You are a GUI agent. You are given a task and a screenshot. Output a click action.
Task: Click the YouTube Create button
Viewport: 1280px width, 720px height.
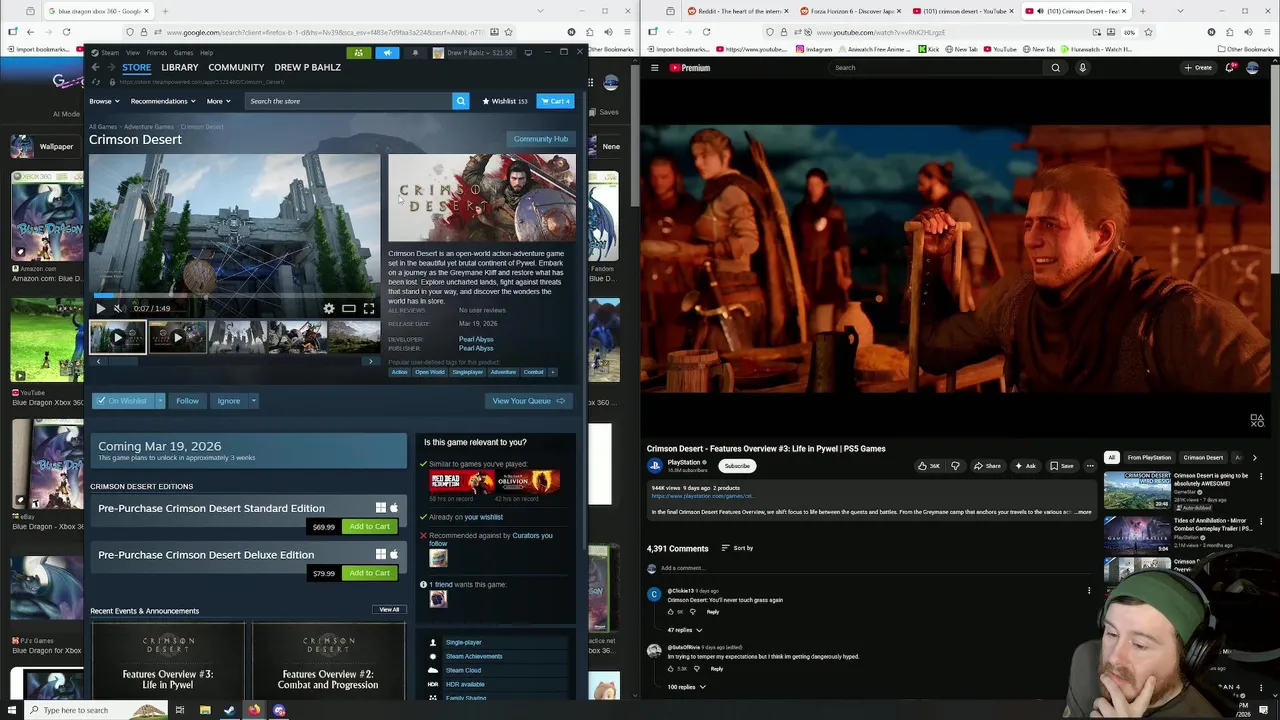click(1198, 68)
